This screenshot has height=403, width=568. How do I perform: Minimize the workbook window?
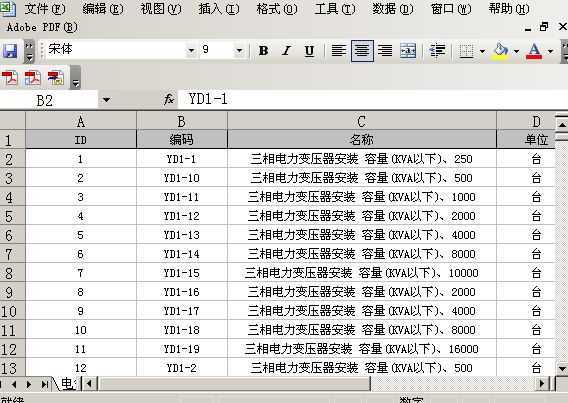point(528,28)
